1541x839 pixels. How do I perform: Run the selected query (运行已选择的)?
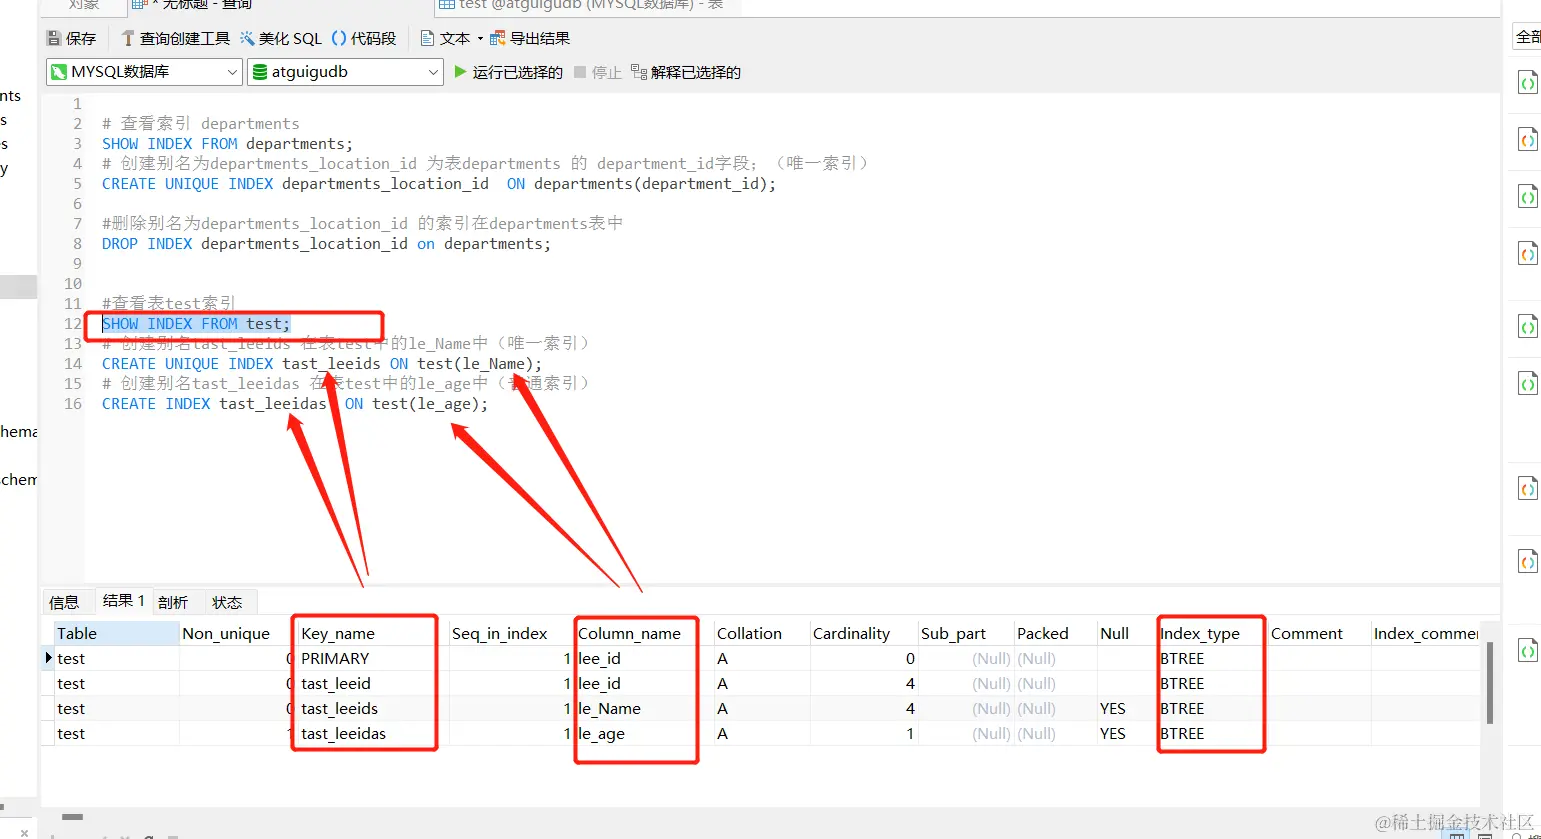(x=508, y=72)
